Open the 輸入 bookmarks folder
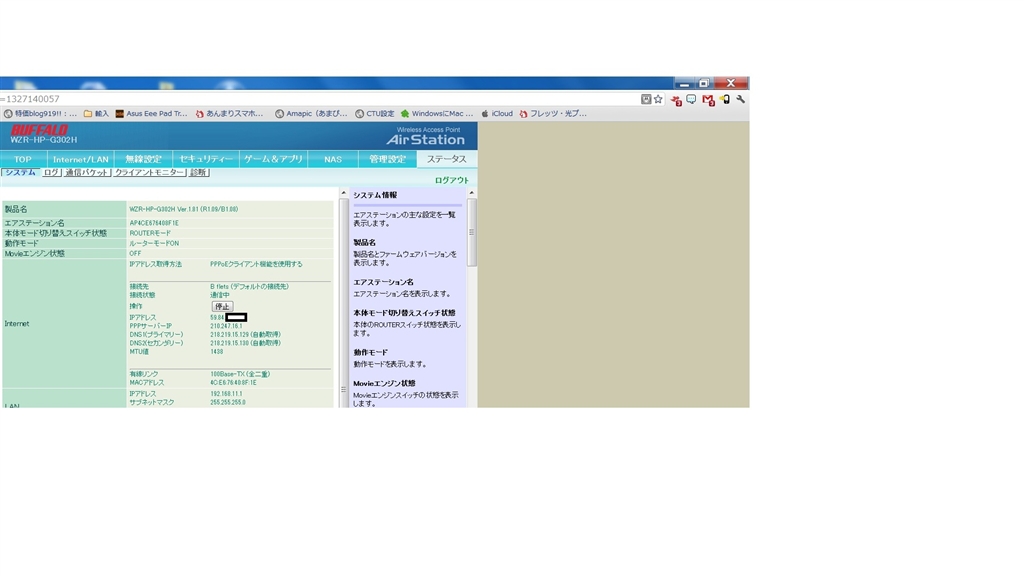 [96, 114]
